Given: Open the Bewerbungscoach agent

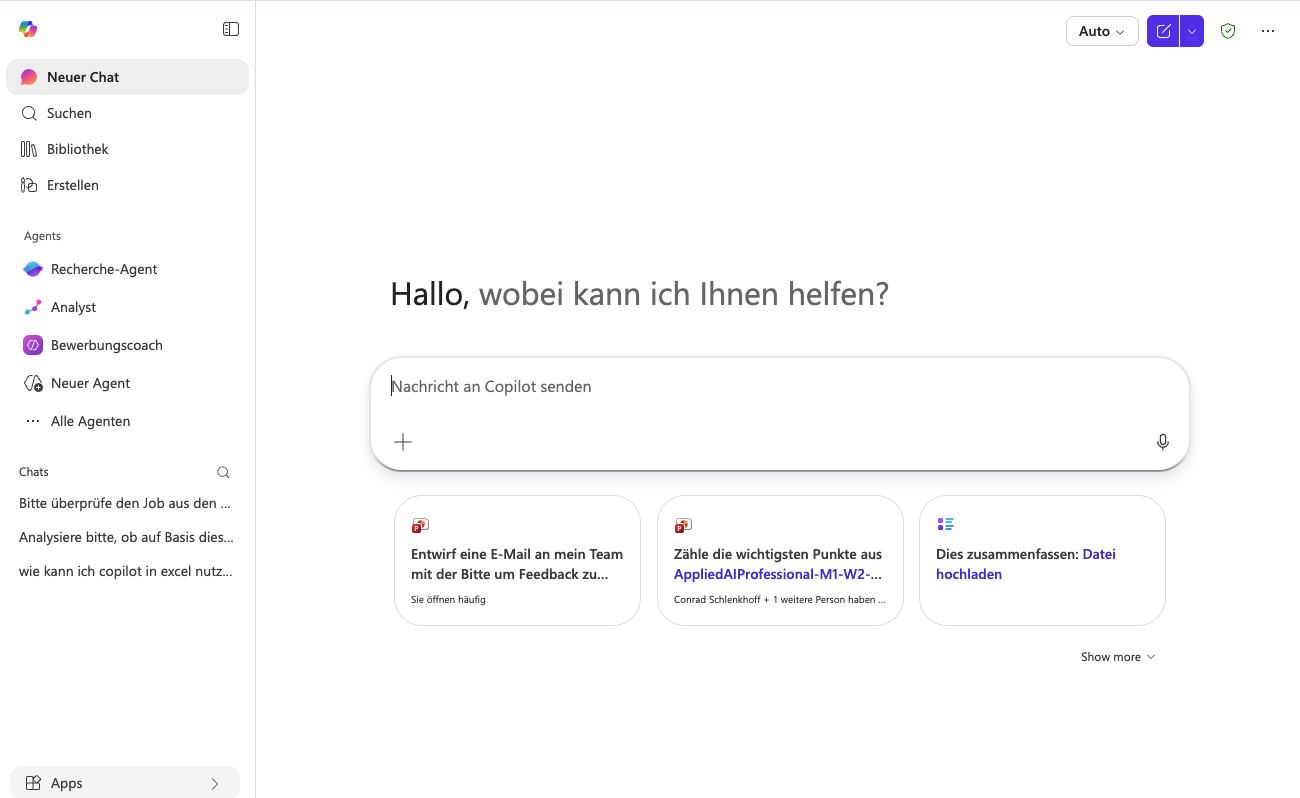Looking at the screenshot, I should (x=127, y=345).
